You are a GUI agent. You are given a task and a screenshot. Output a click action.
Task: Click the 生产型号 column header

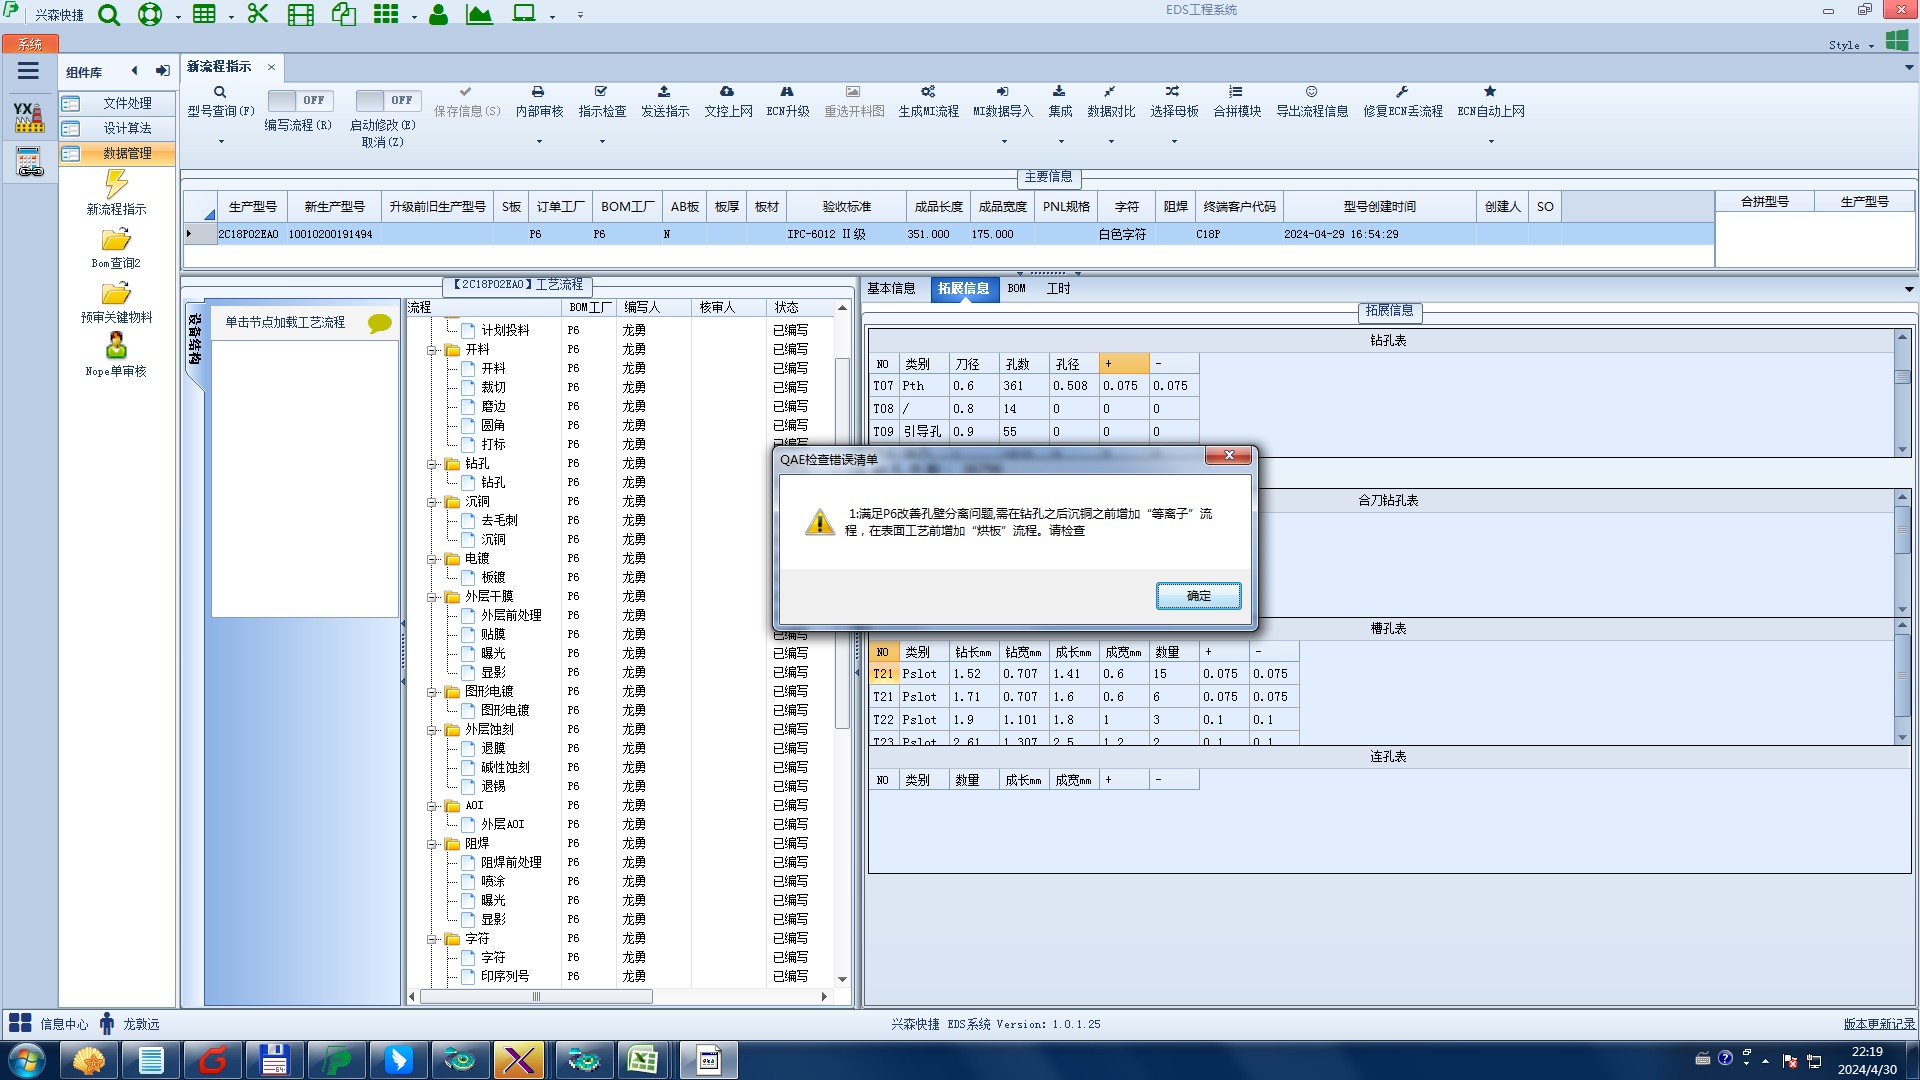[252, 207]
